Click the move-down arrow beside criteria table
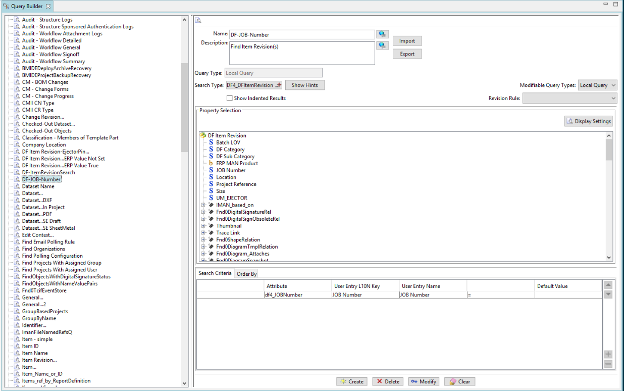This screenshot has height=392, width=624. point(608,294)
